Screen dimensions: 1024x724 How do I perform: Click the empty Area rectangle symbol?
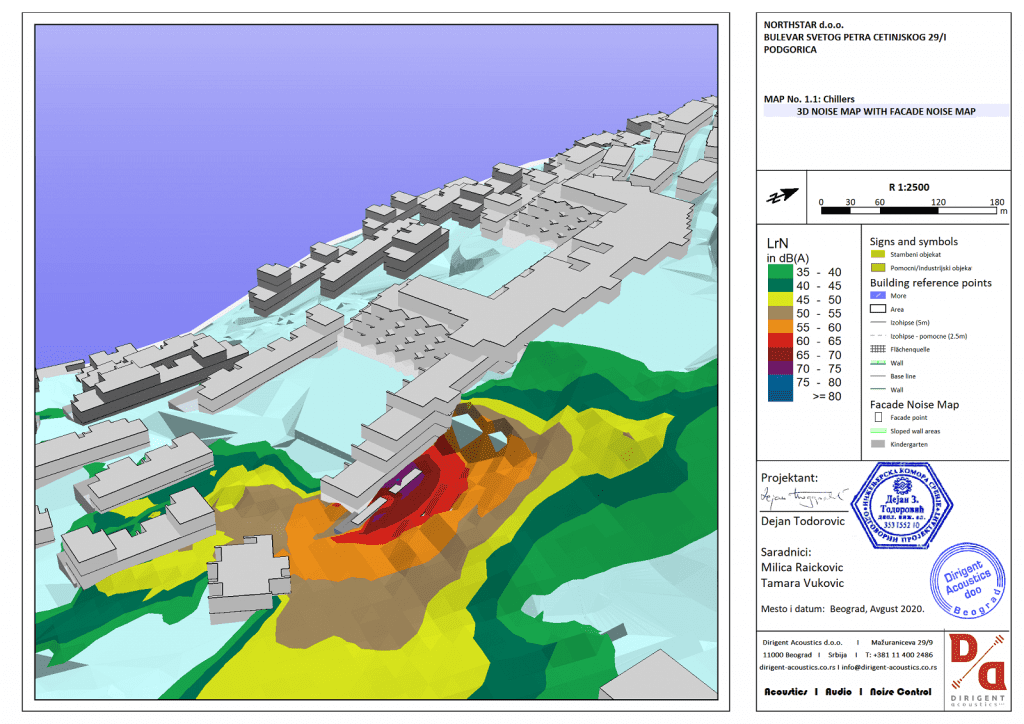[x=877, y=310]
